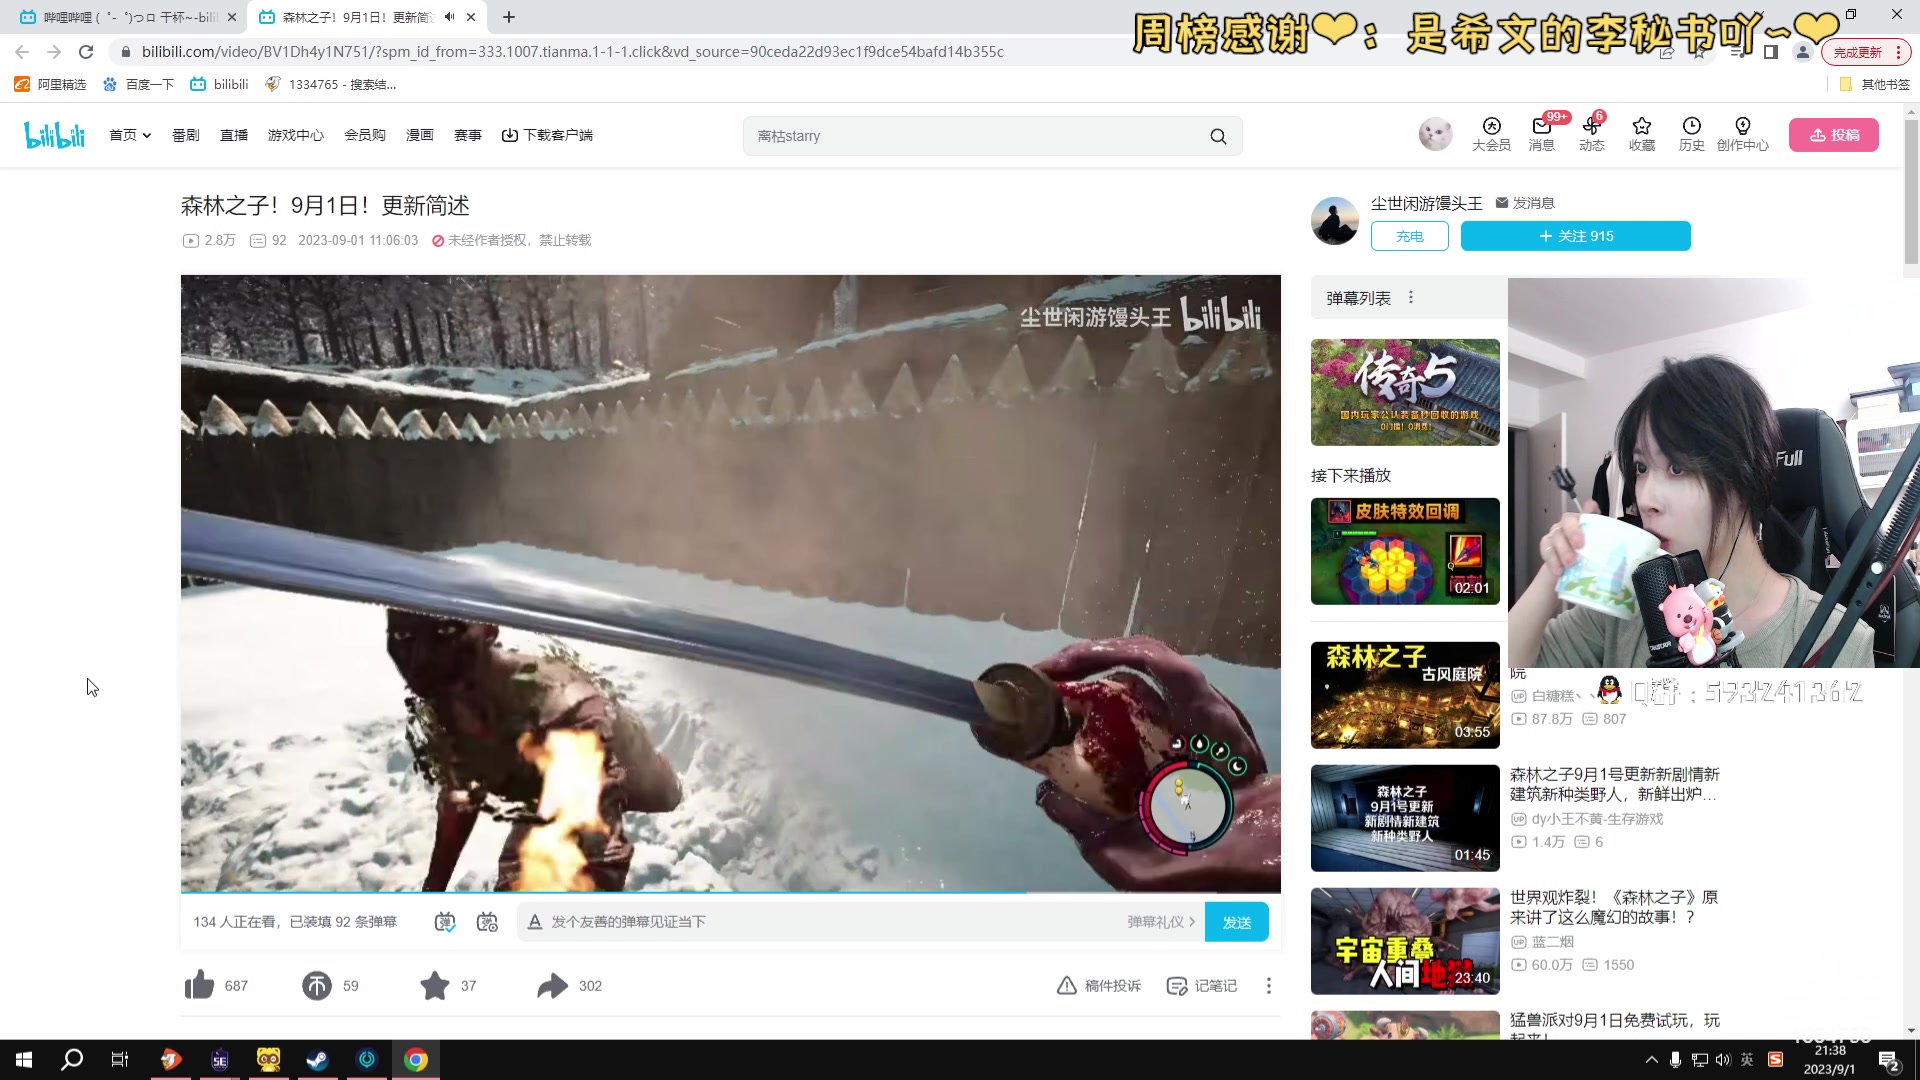Click 完成更新 Chrome update button
Viewport: 1920px width, 1080px height.
point(1858,52)
